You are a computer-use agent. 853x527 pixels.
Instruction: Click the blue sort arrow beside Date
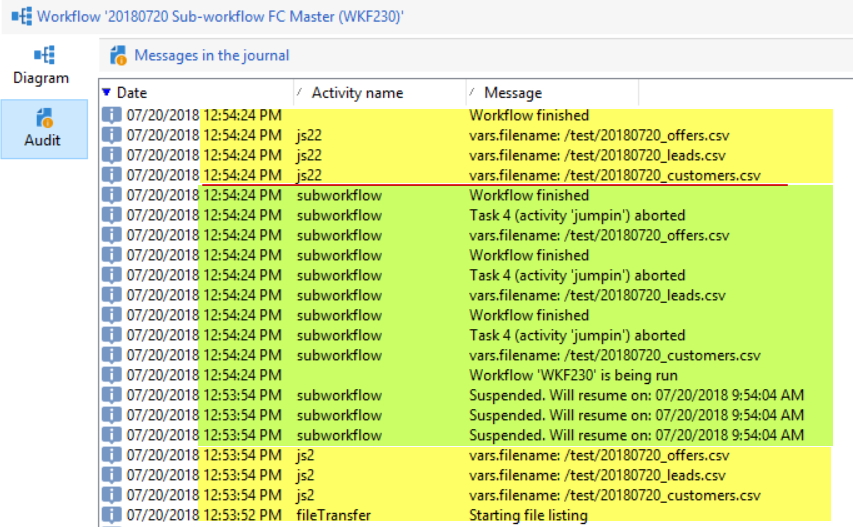click(x=107, y=93)
